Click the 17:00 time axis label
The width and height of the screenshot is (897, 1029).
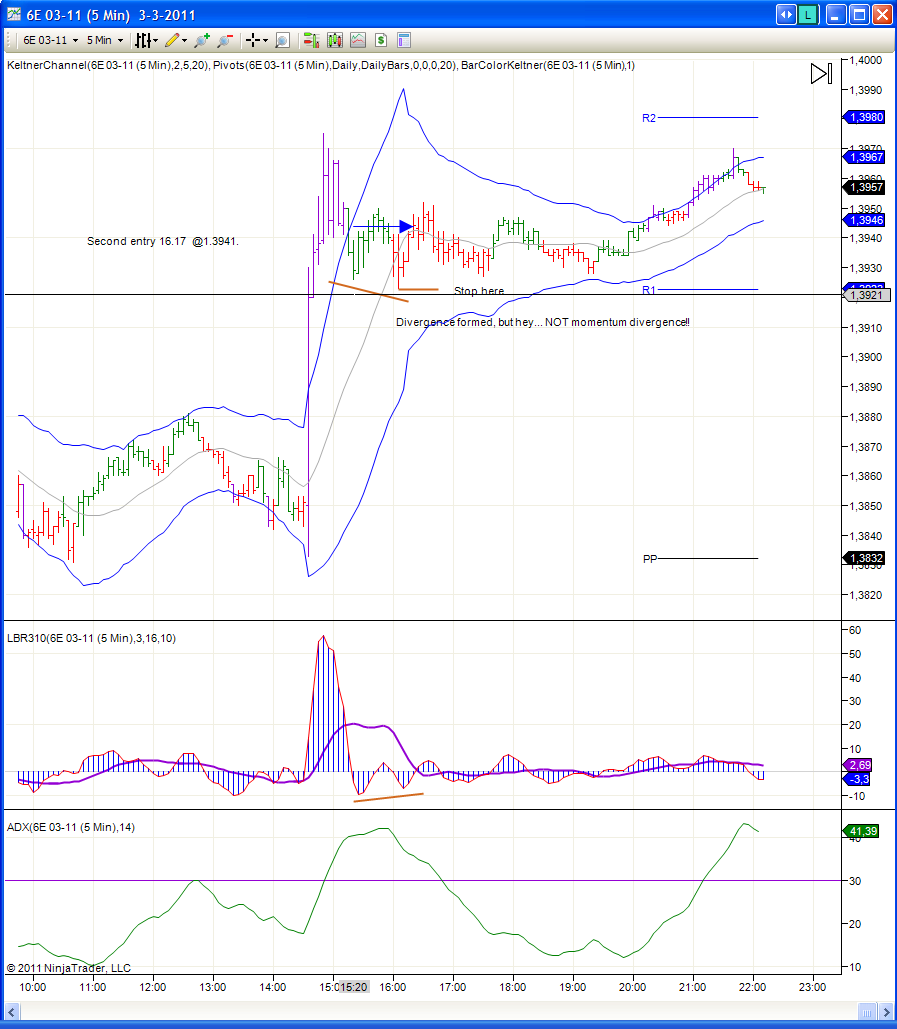click(453, 987)
